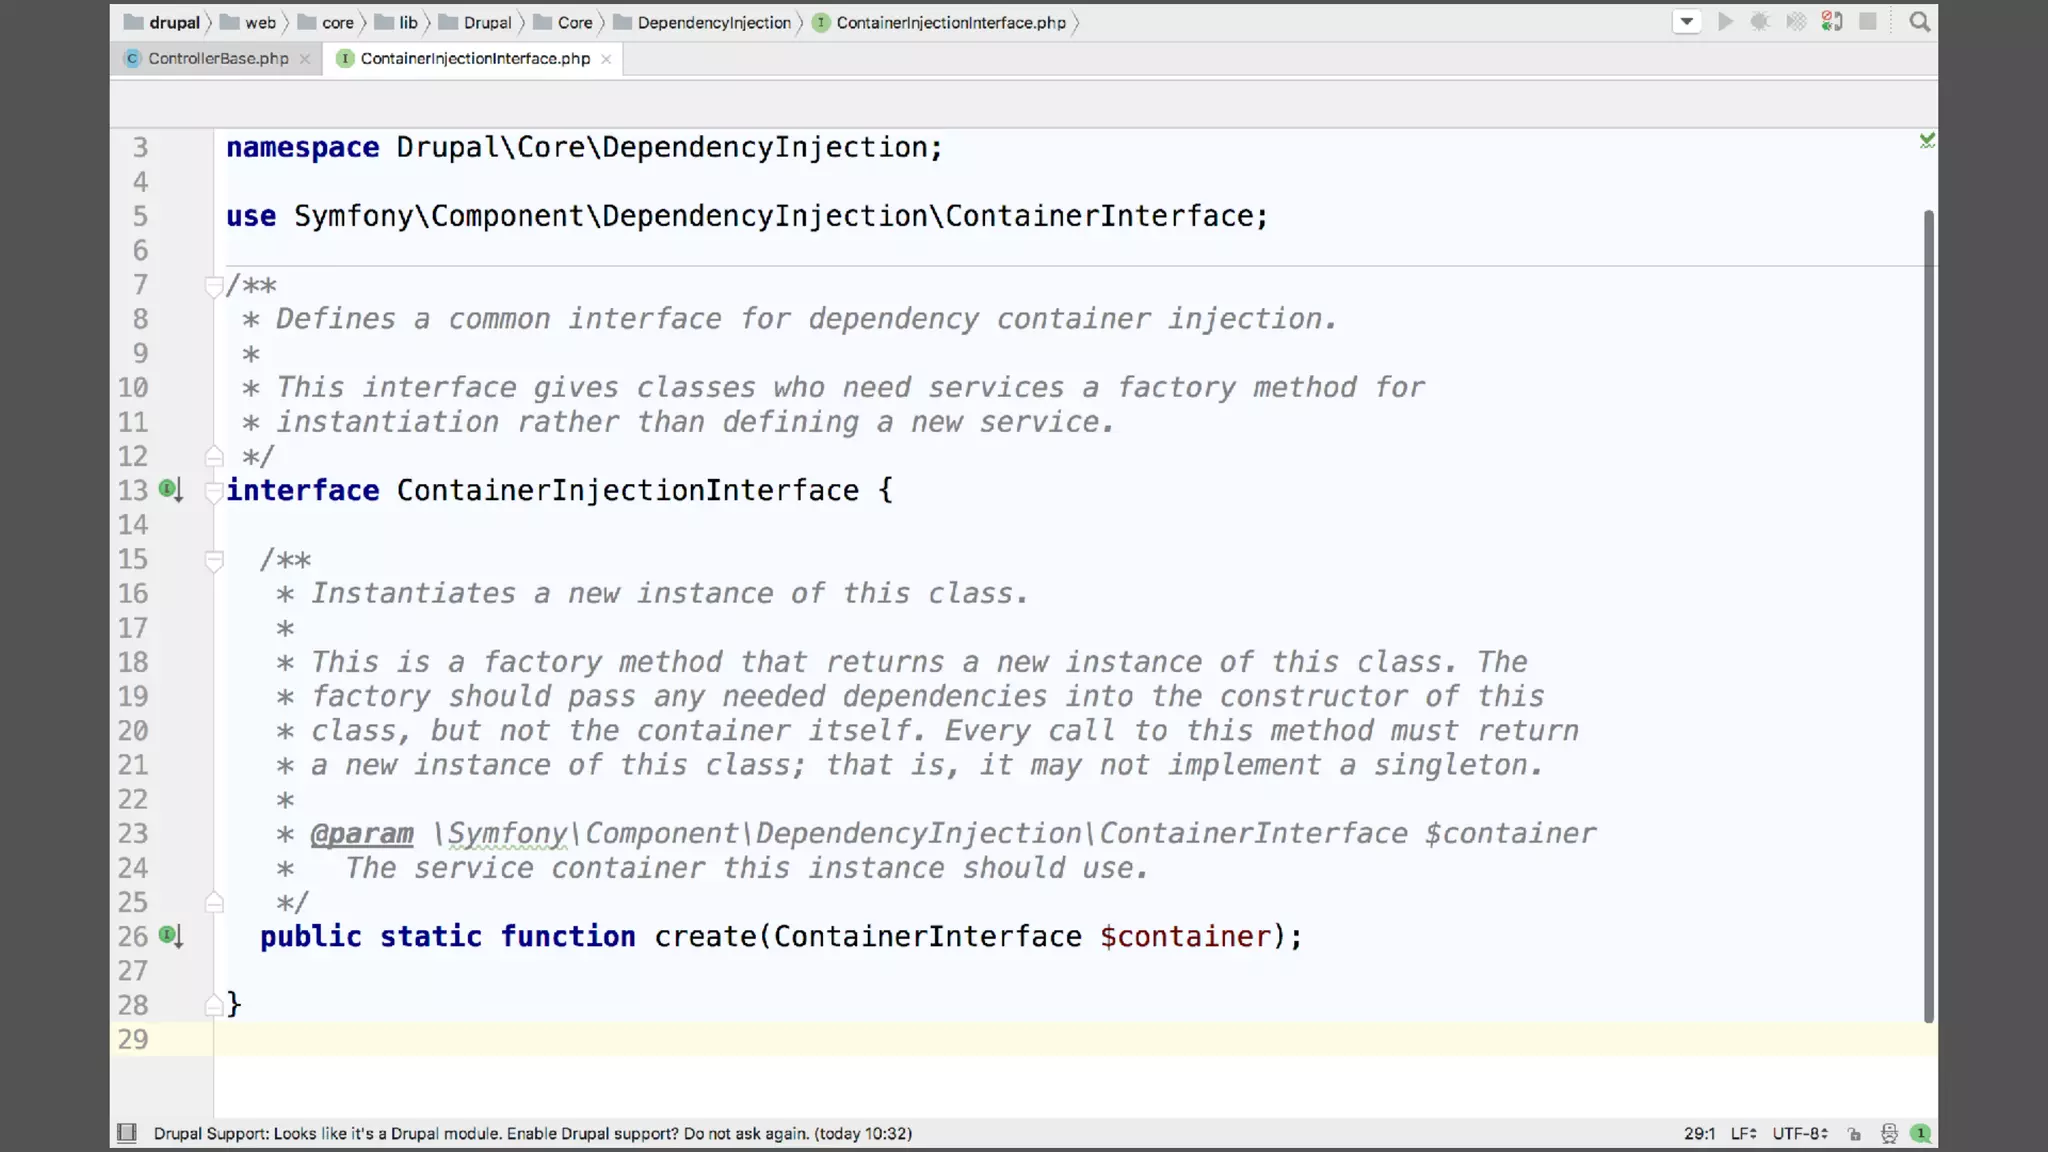Toggle tool window bars in status corner
The image size is (2048, 1152).
127,1133
